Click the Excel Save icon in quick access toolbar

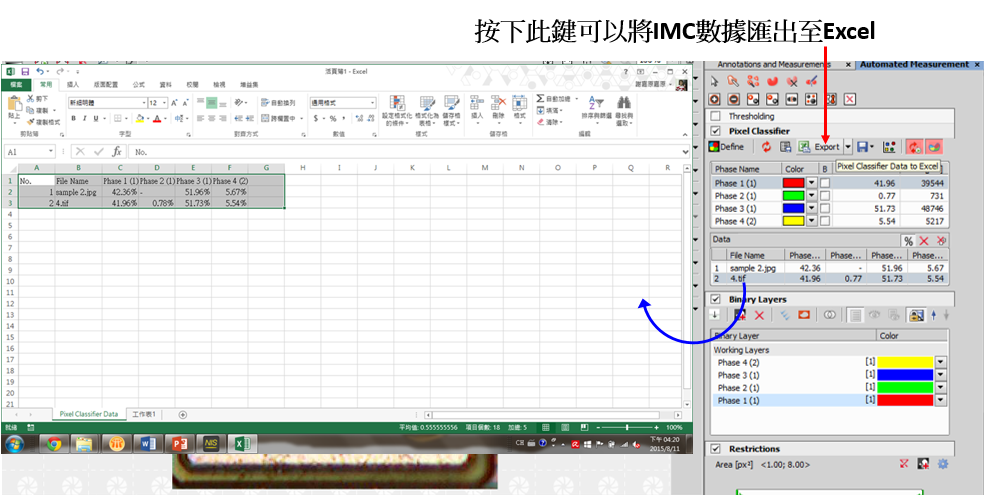pyautogui.click(x=26, y=72)
